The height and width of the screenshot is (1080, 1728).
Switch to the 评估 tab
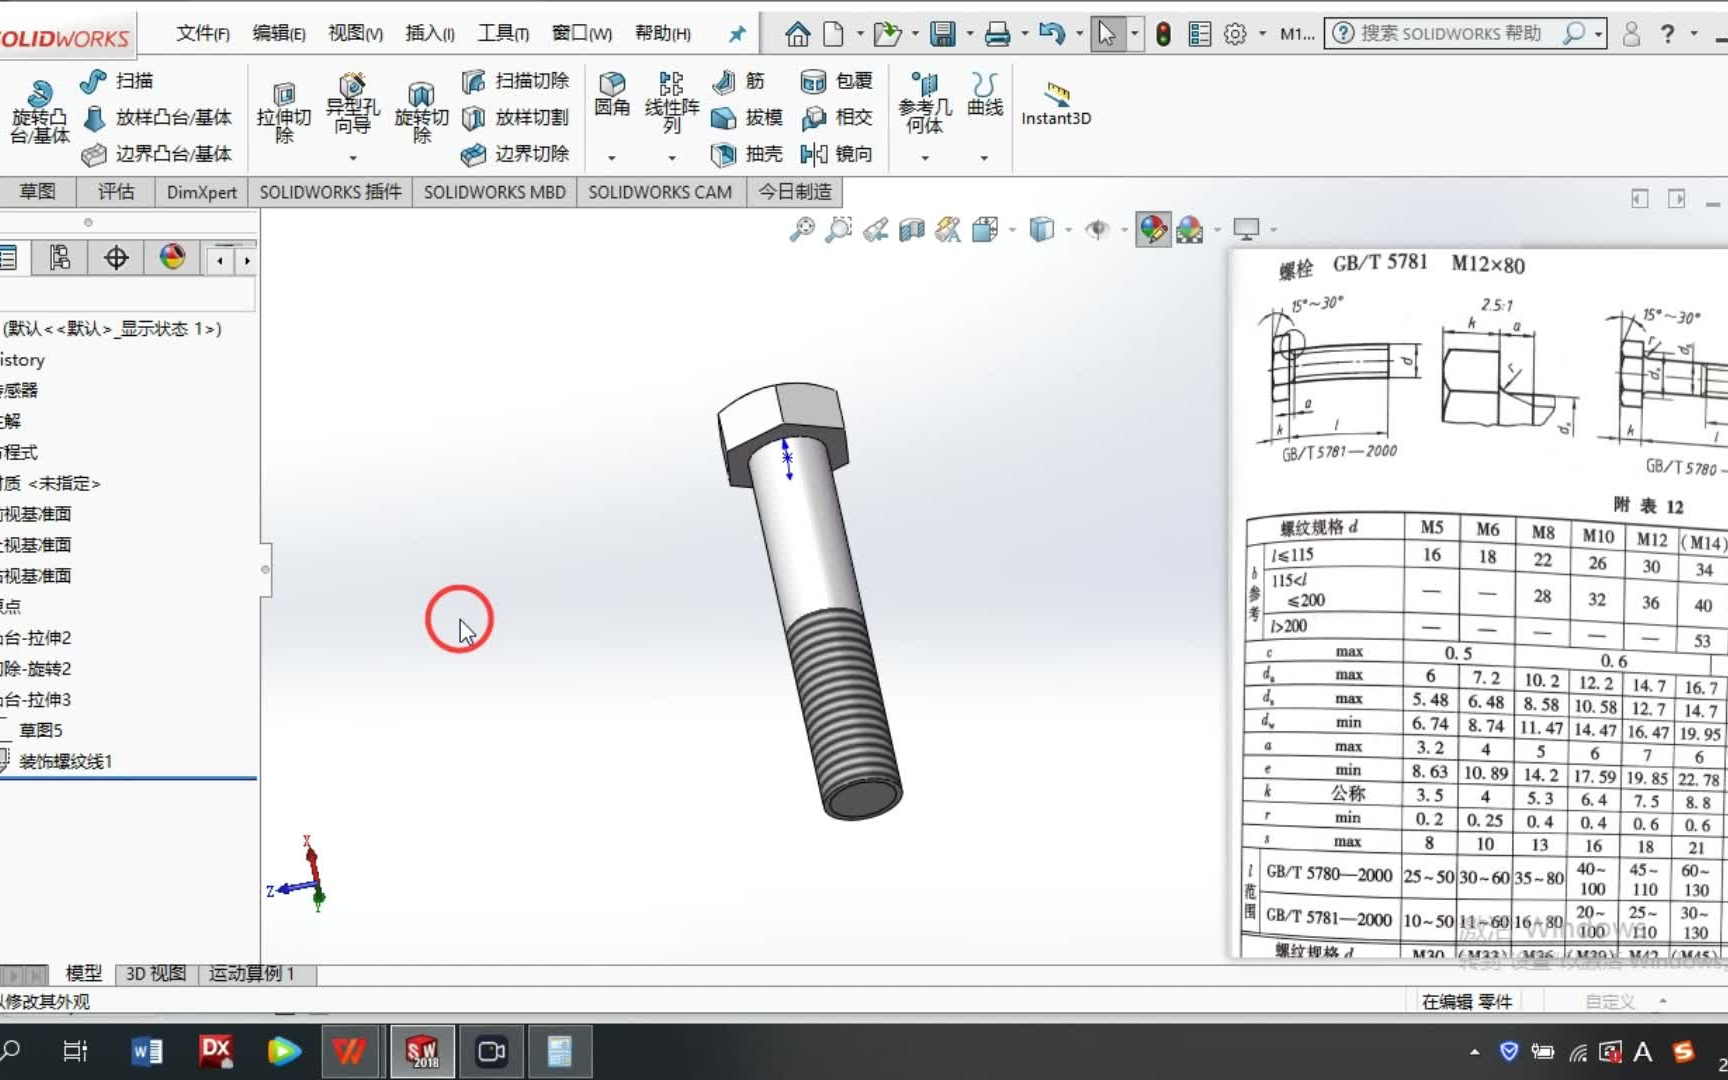[116, 192]
